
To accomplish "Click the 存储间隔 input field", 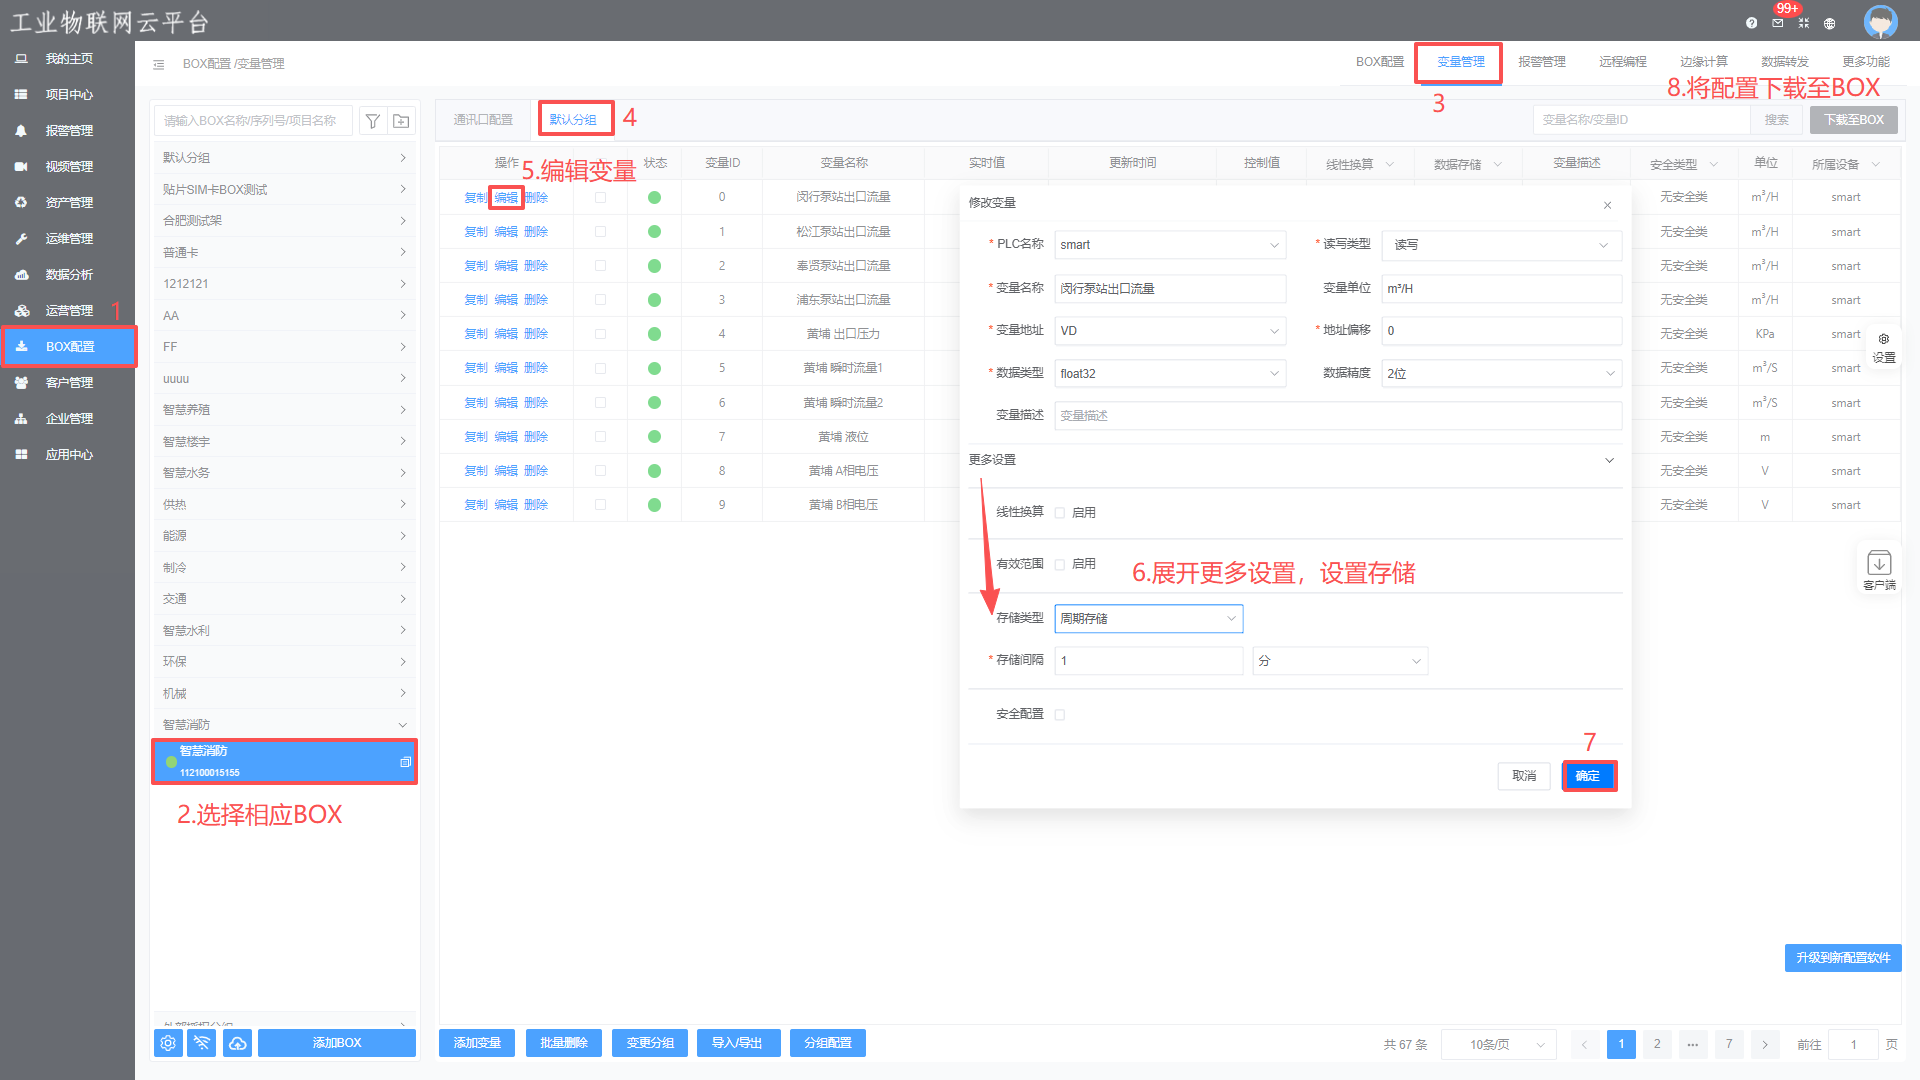I will (x=1148, y=661).
